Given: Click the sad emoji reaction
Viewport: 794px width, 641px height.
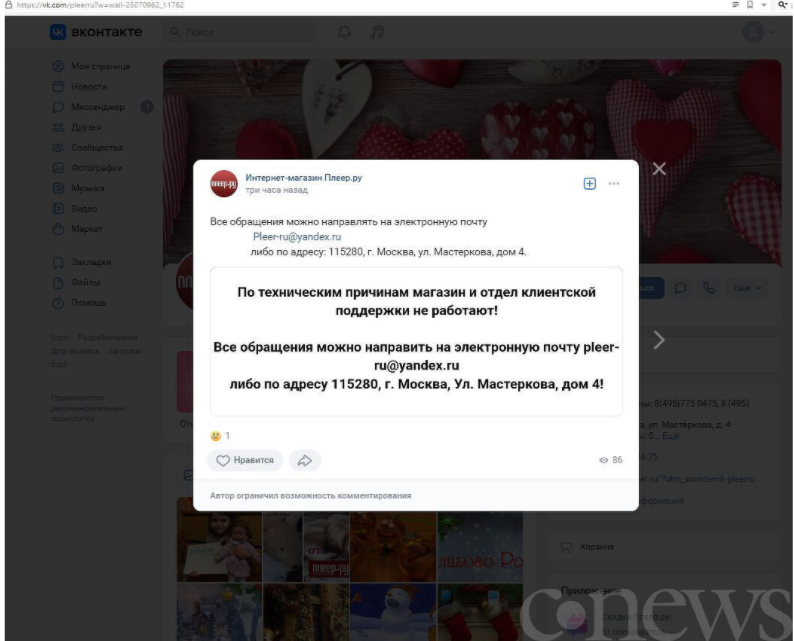Looking at the screenshot, I should click(216, 435).
